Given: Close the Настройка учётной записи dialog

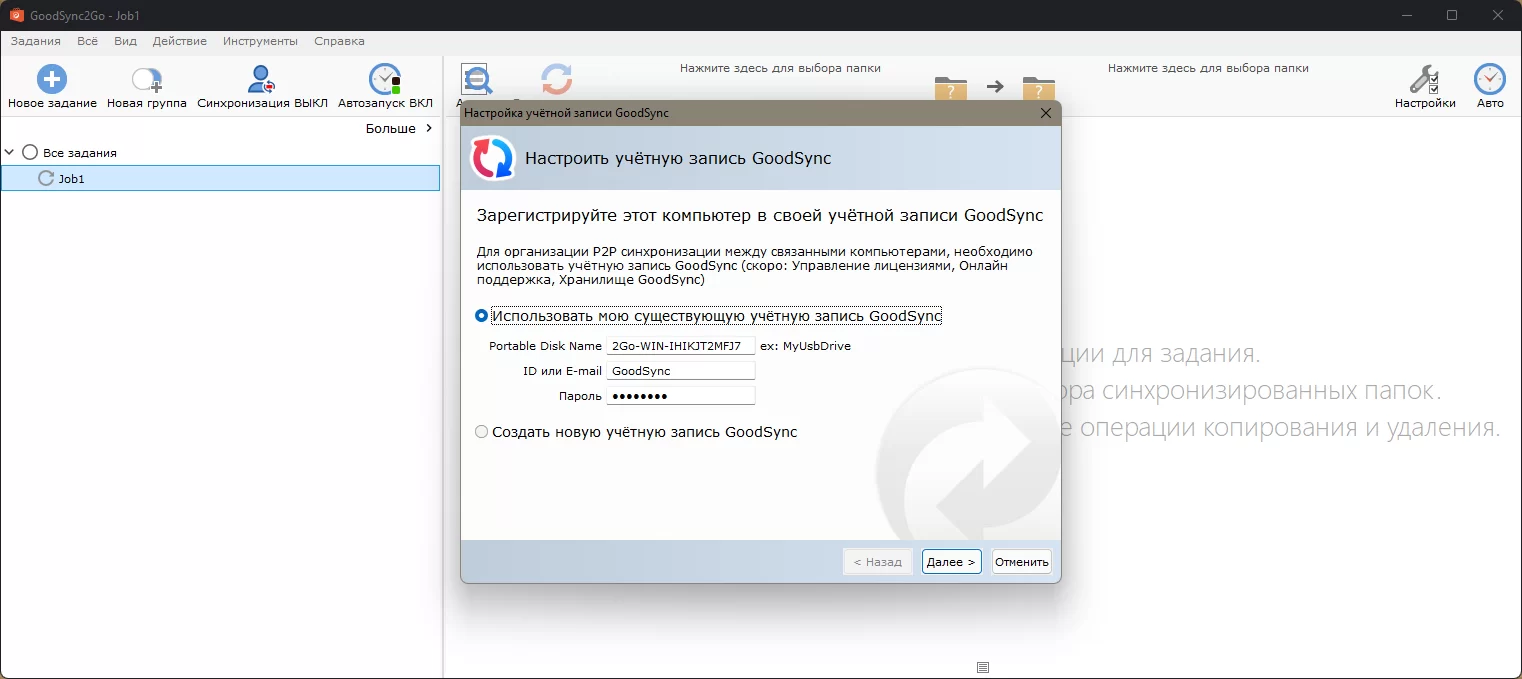Looking at the screenshot, I should 1046,113.
